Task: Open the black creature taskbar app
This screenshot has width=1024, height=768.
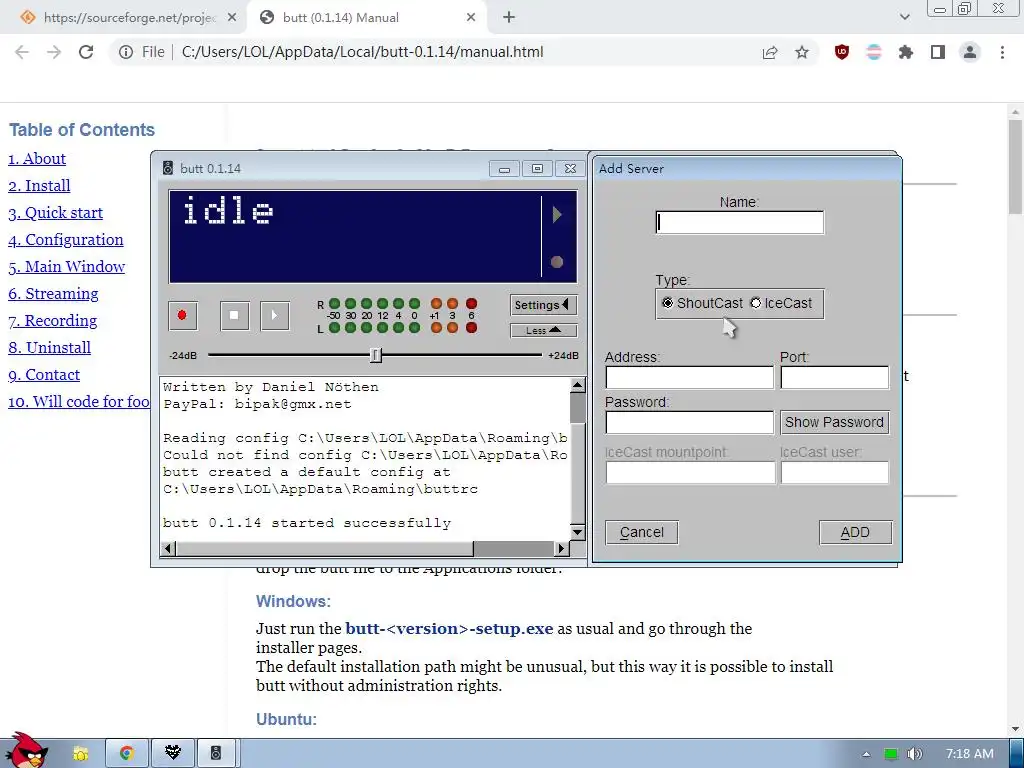Action: [172, 754]
